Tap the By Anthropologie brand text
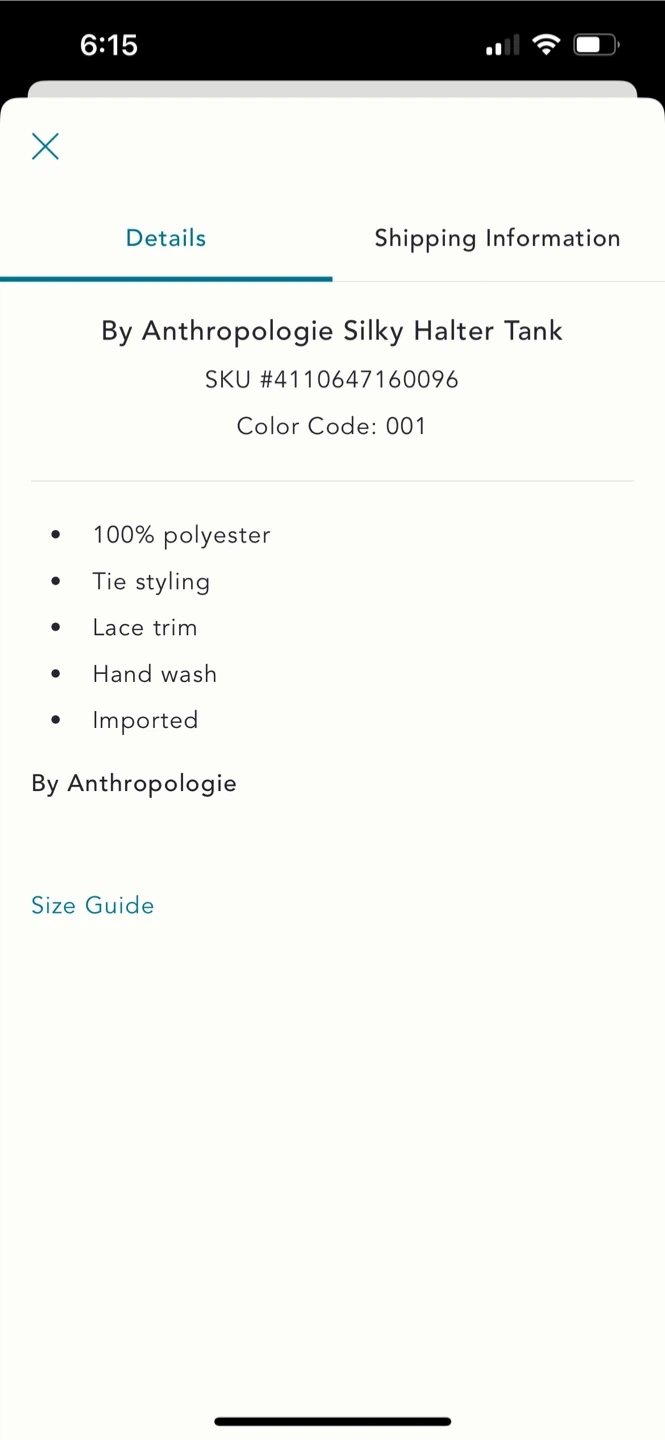665x1440 pixels. pos(134,783)
